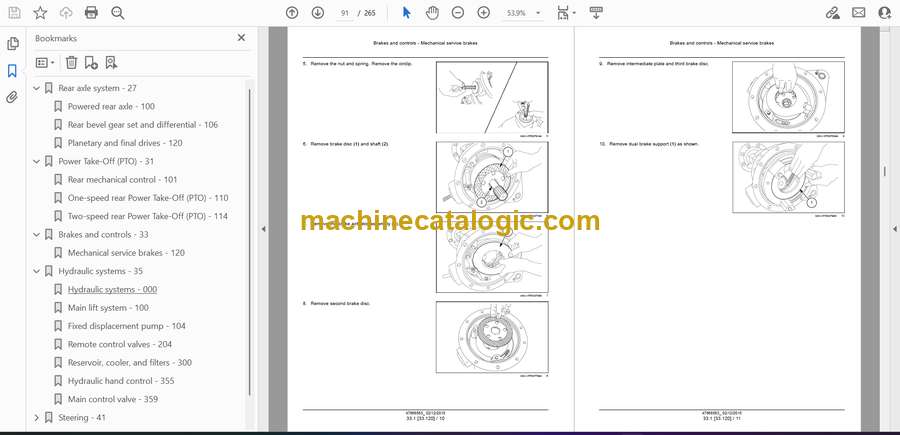Click the page number field showing 91
The width and height of the screenshot is (900, 435).
point(344,13)
